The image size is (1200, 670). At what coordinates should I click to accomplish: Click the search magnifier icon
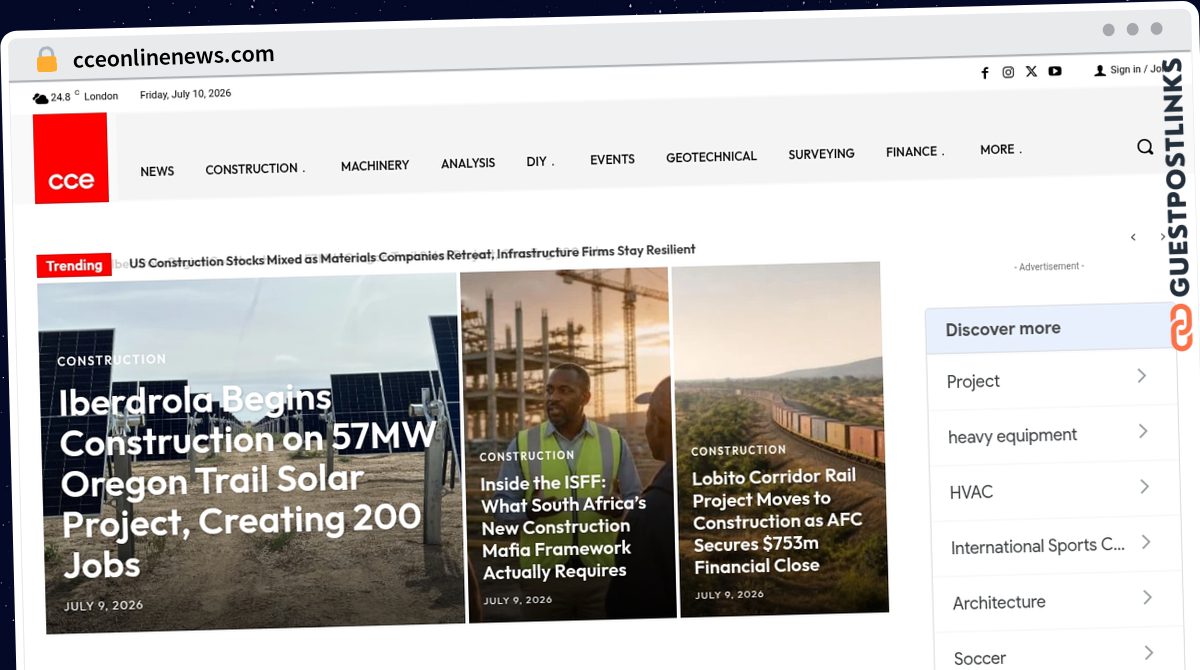point(1145,147)
